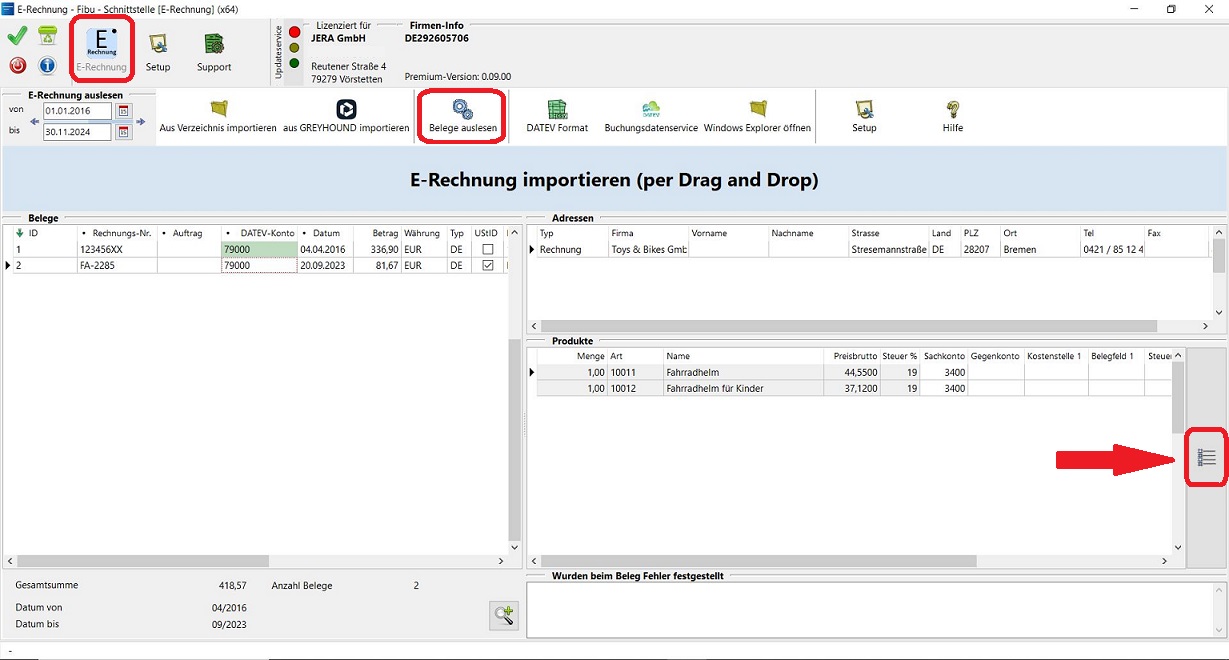Open calendar picker for the 'von' date
Image resolution: width=1229 pixels, height=660 pixels.
tap(124, 111)
